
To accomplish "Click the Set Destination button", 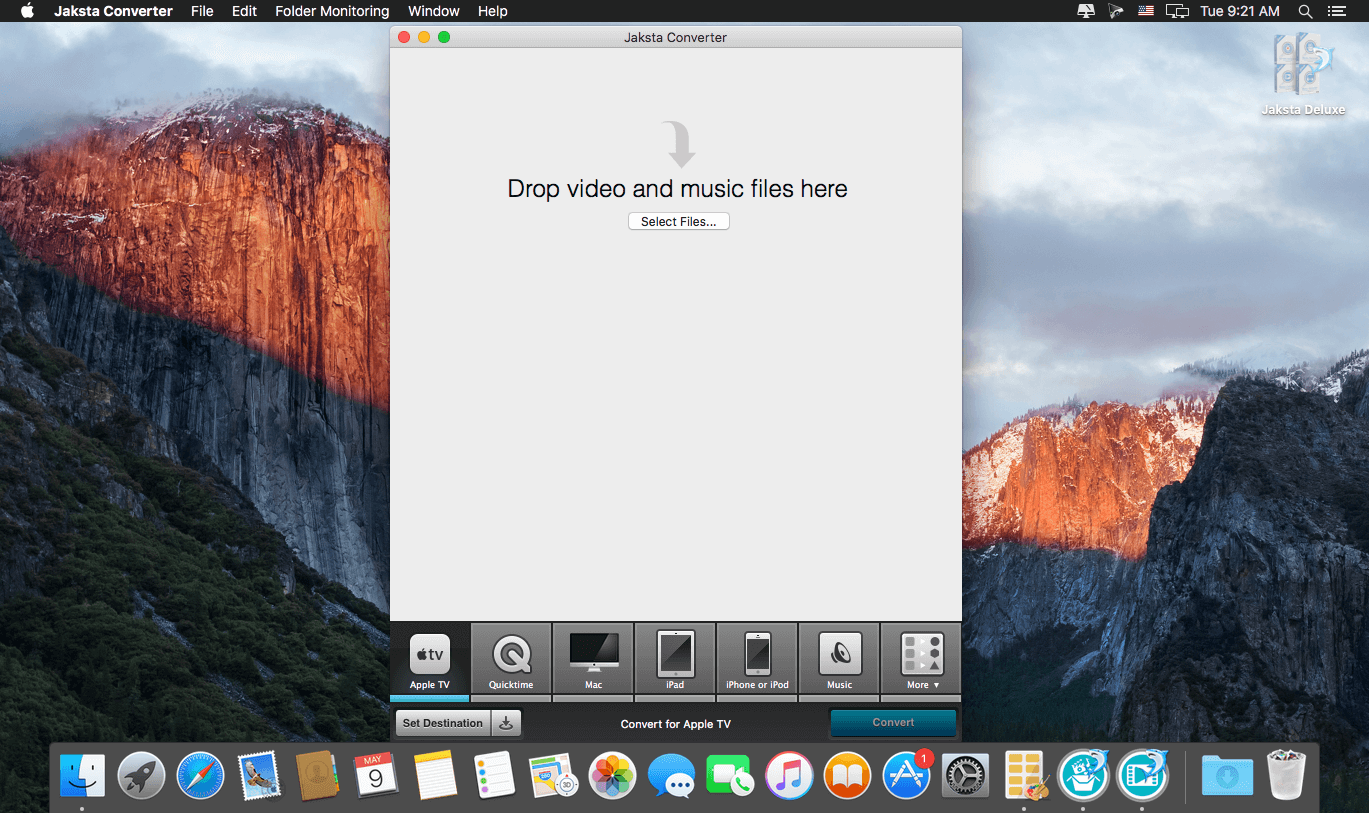I will click(443, 723).
